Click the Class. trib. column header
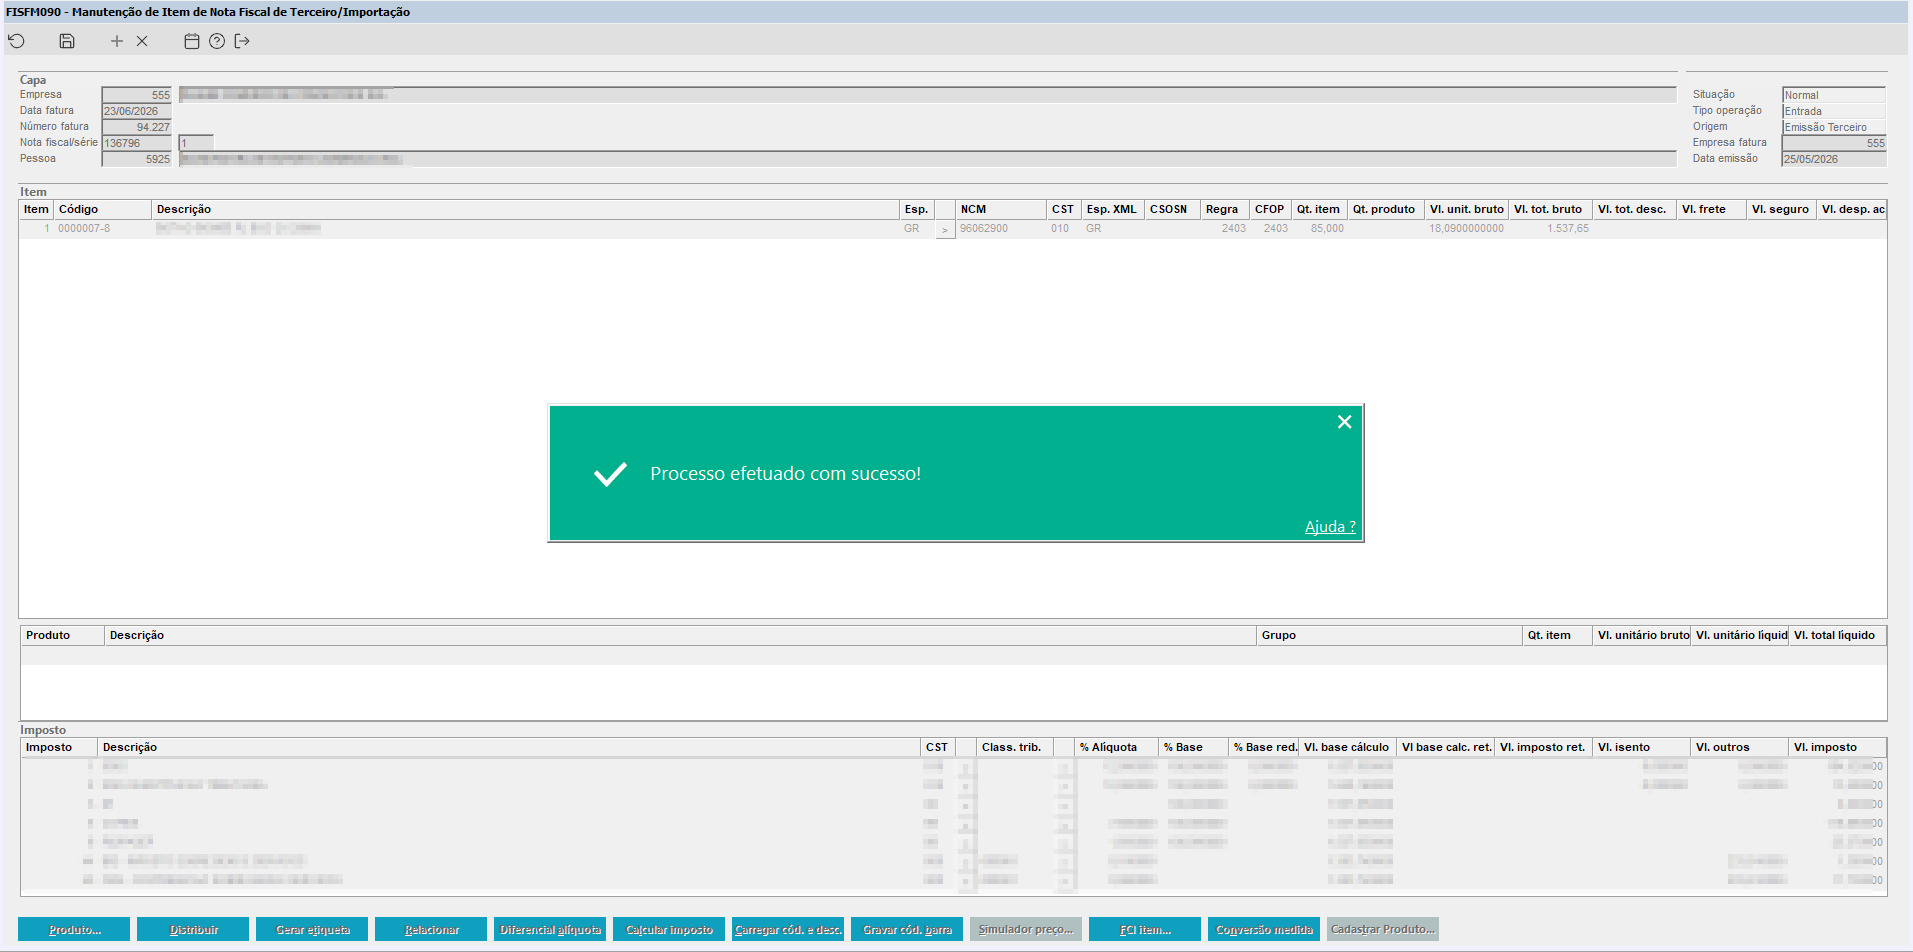This screenshot has width=1913, height=952. coord(1015,747)
